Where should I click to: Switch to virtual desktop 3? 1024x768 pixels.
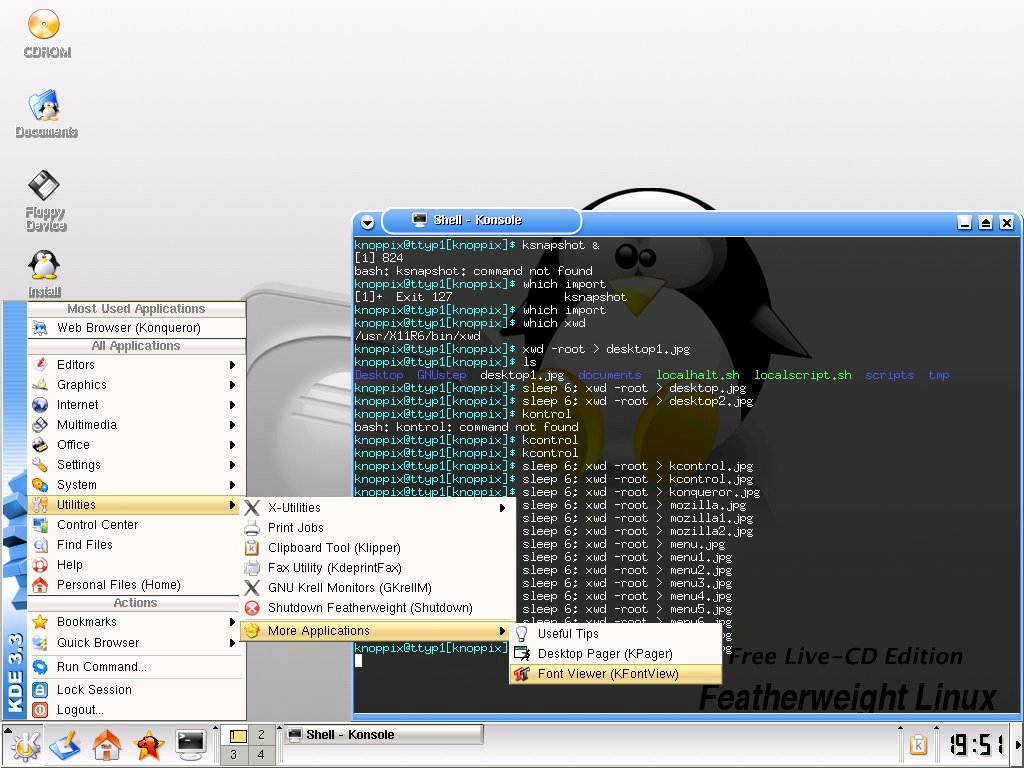(x=234, y=755)
